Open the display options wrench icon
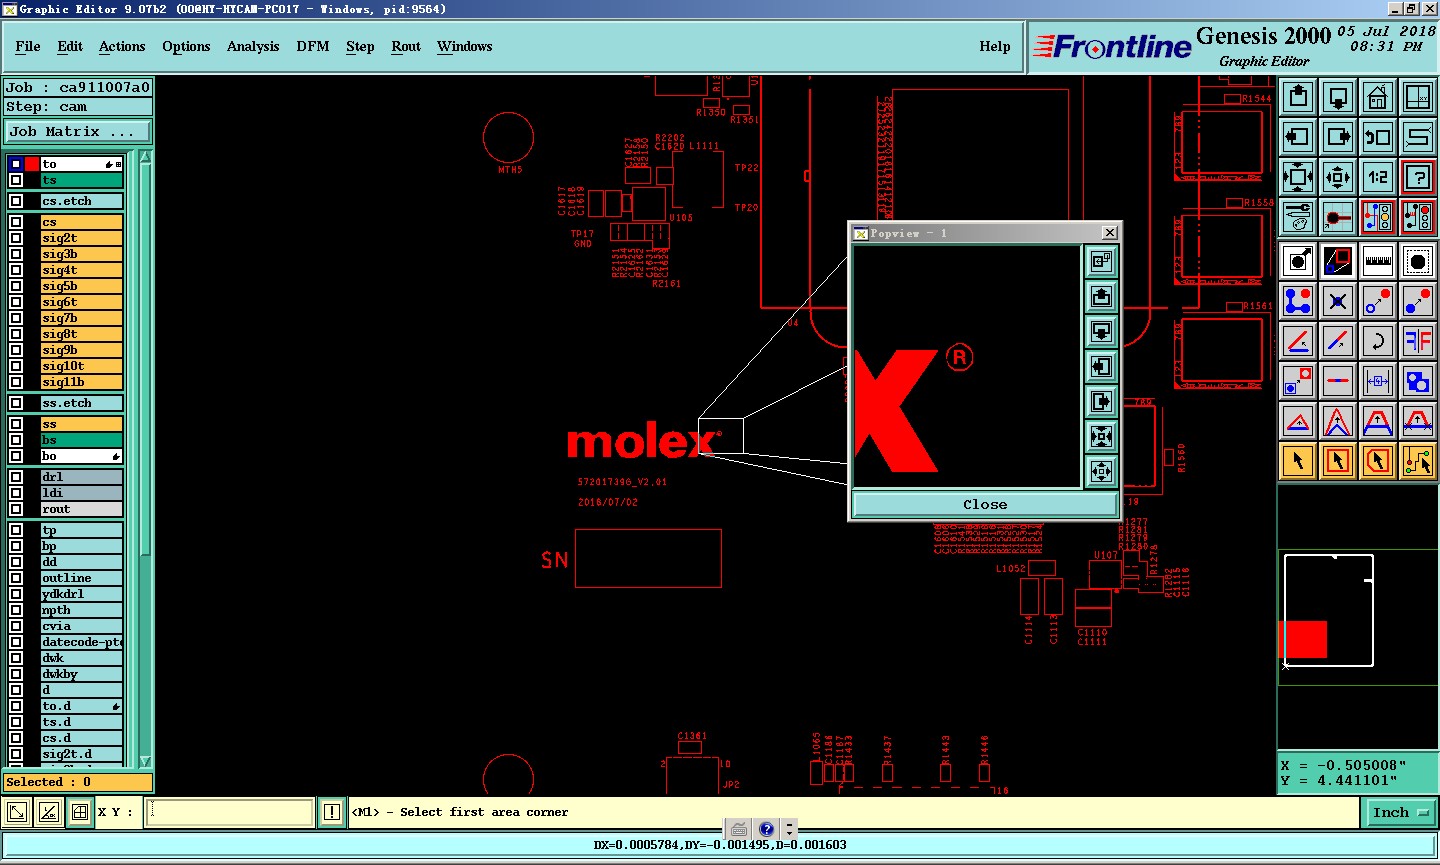 pos(1298,217)
